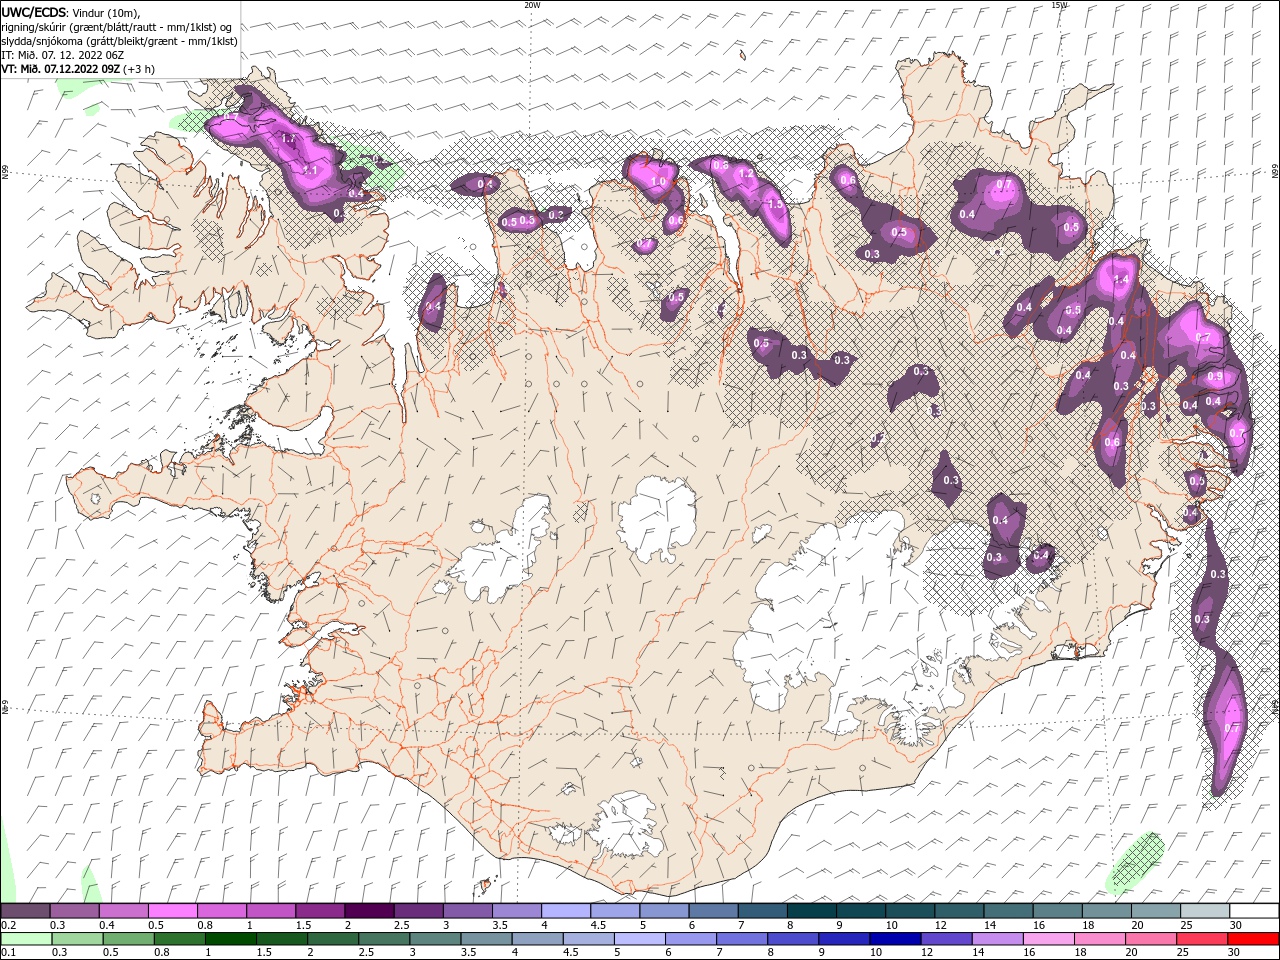
Task: Select the lower legend swatch between 4.5 and 5
Action: pyautogui.click(x=589, y=939)
